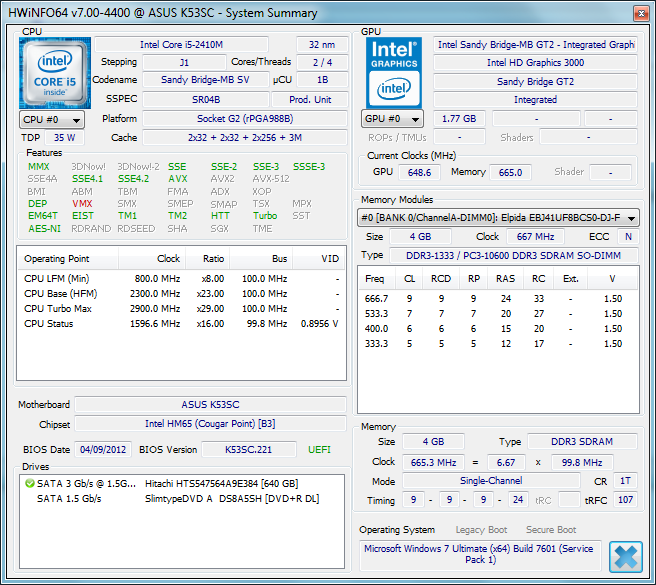Viewport: 656px width, 585px height.
Task: Click the blue X close icon at bottom
Action: [x=625, y=557]
